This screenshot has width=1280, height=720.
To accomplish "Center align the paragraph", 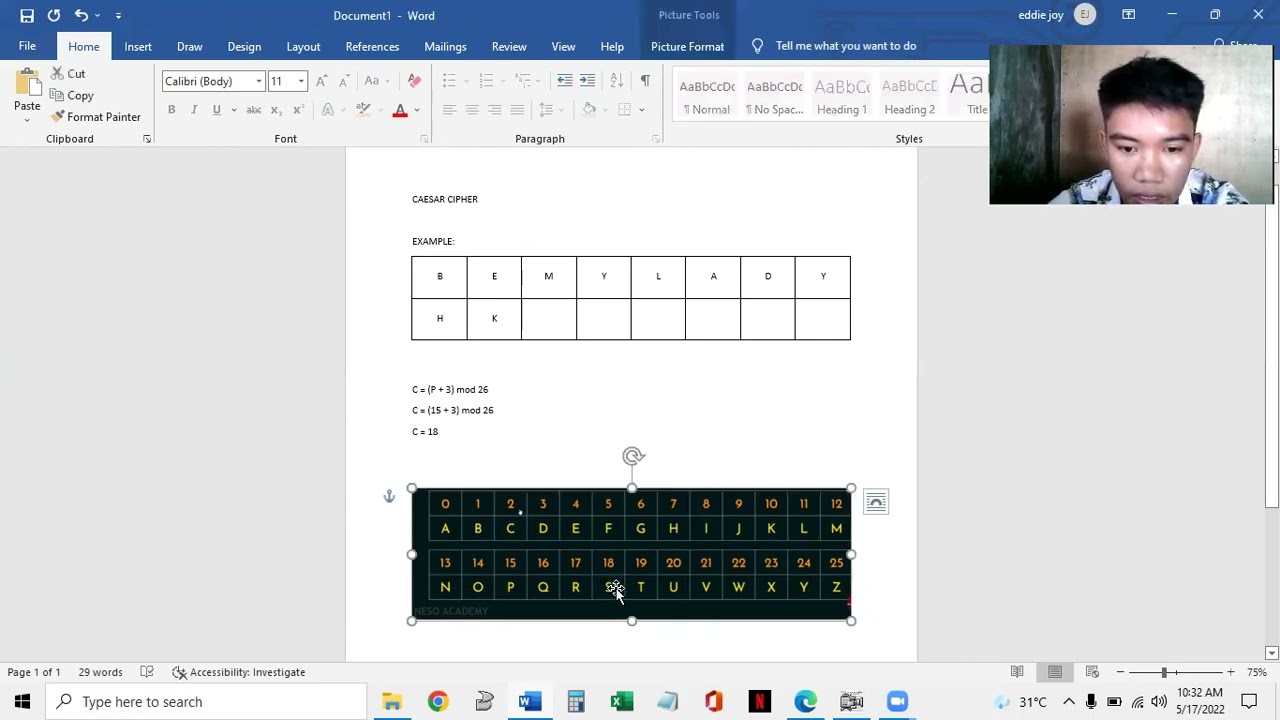I will click(x=471, y=110).
